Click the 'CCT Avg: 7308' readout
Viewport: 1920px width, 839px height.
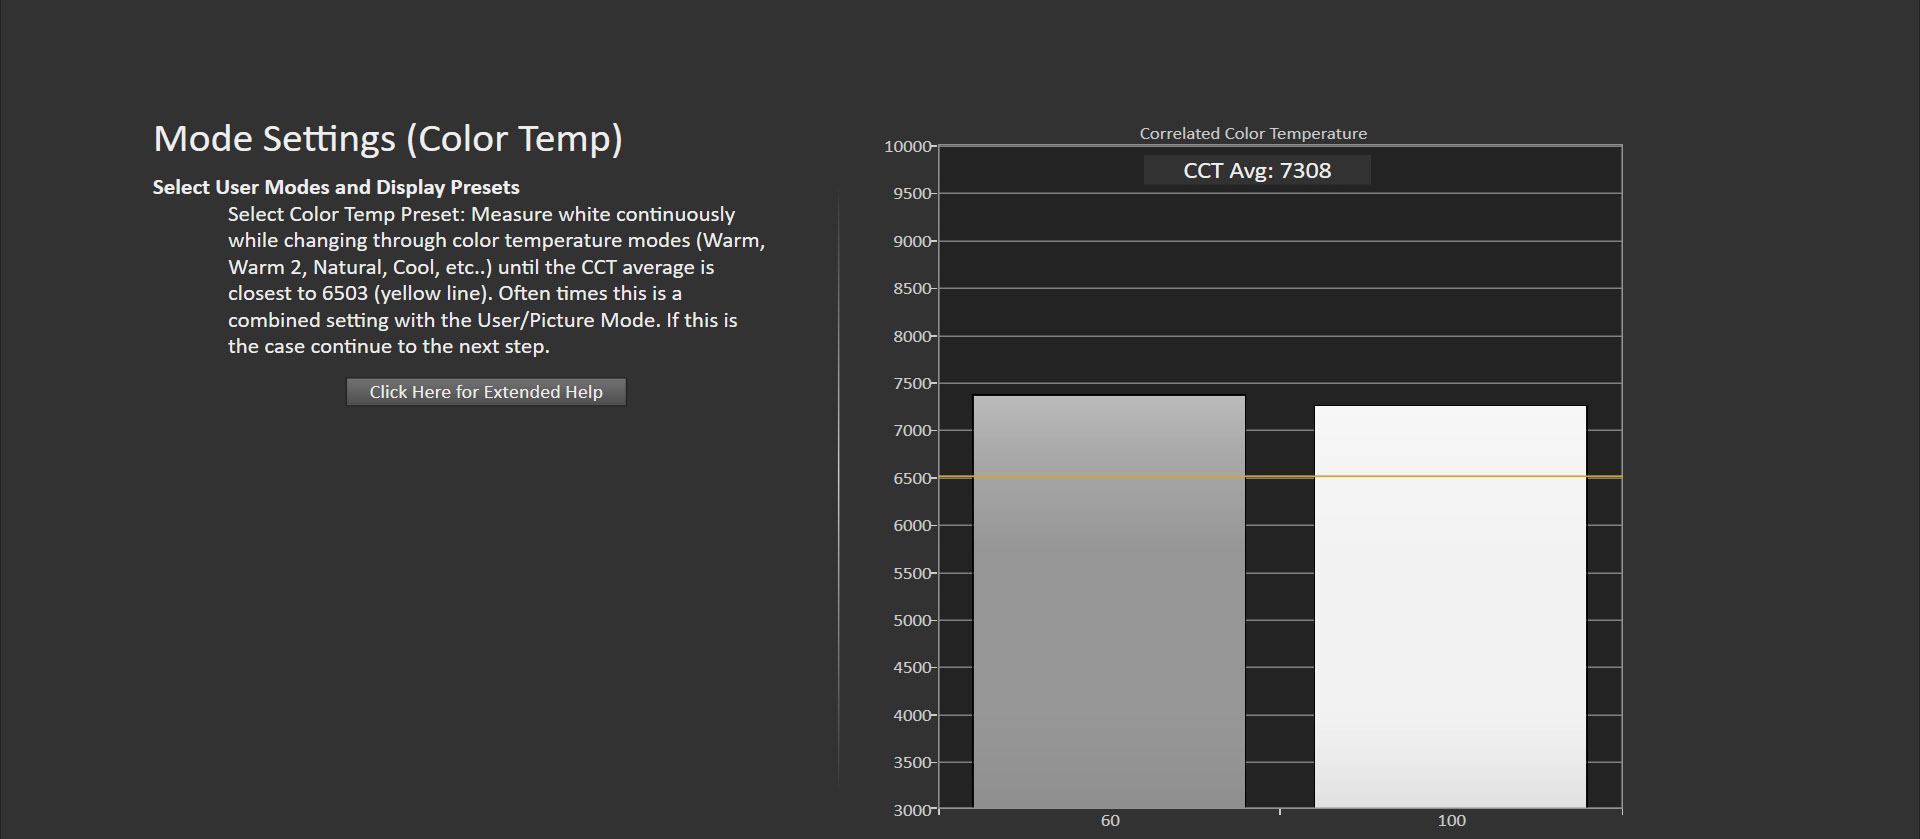tap(1257, 171)
